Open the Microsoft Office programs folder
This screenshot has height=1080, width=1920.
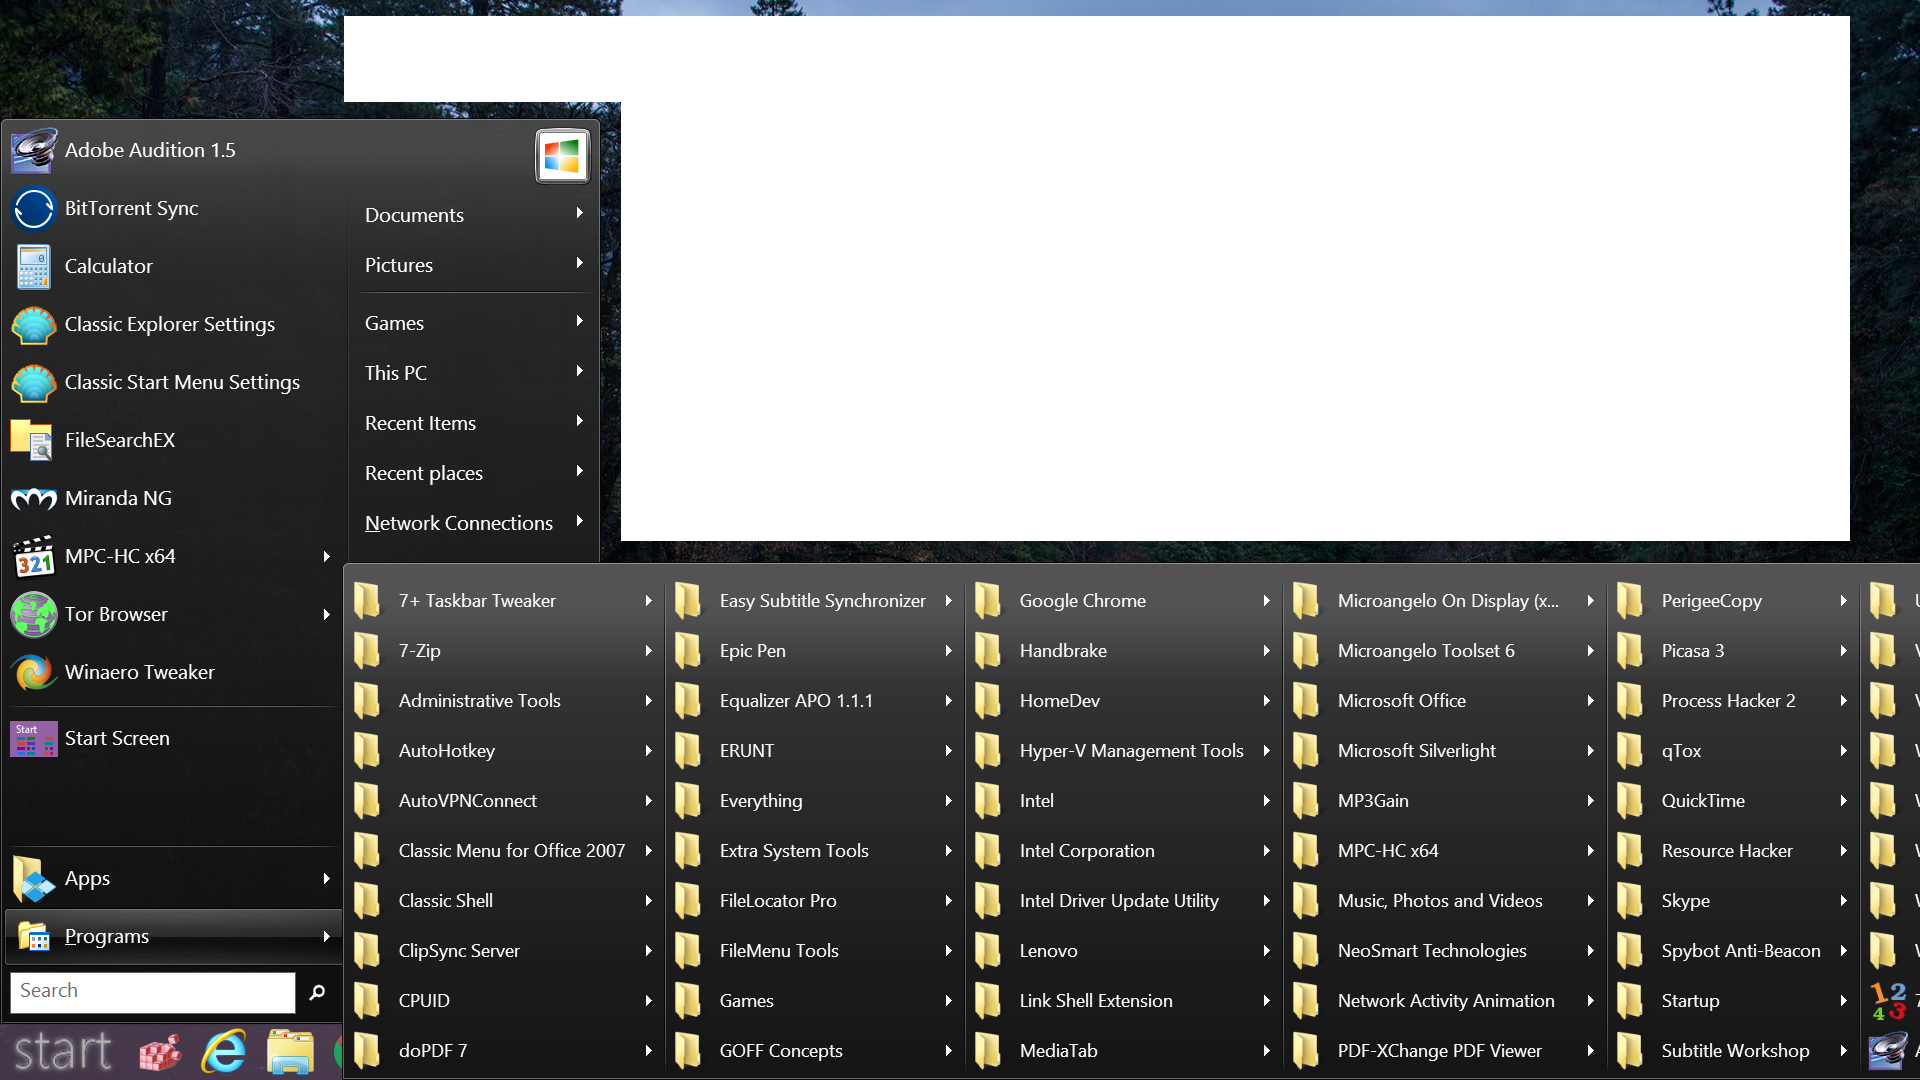1401,701
